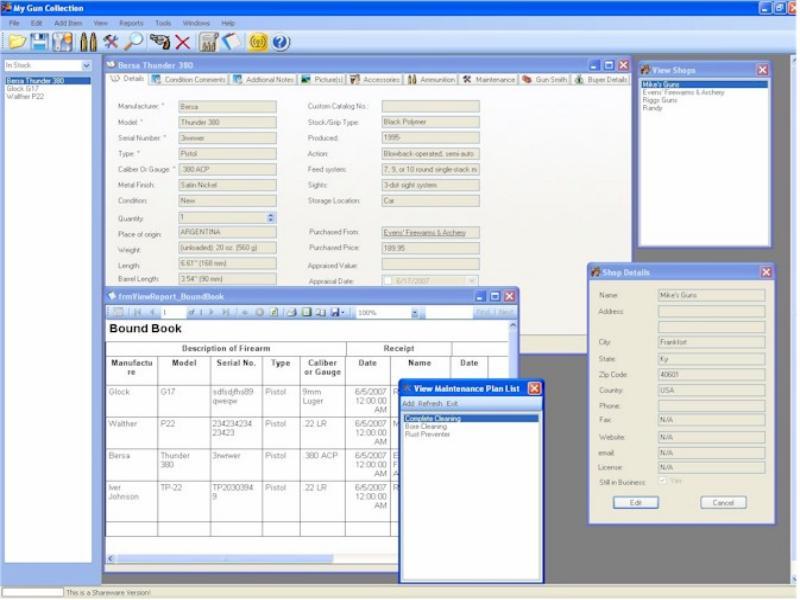The height and width of the screenshot is (600, 800).
Task: Click the yellow square toolbar icon
Action: pos(258,42)
